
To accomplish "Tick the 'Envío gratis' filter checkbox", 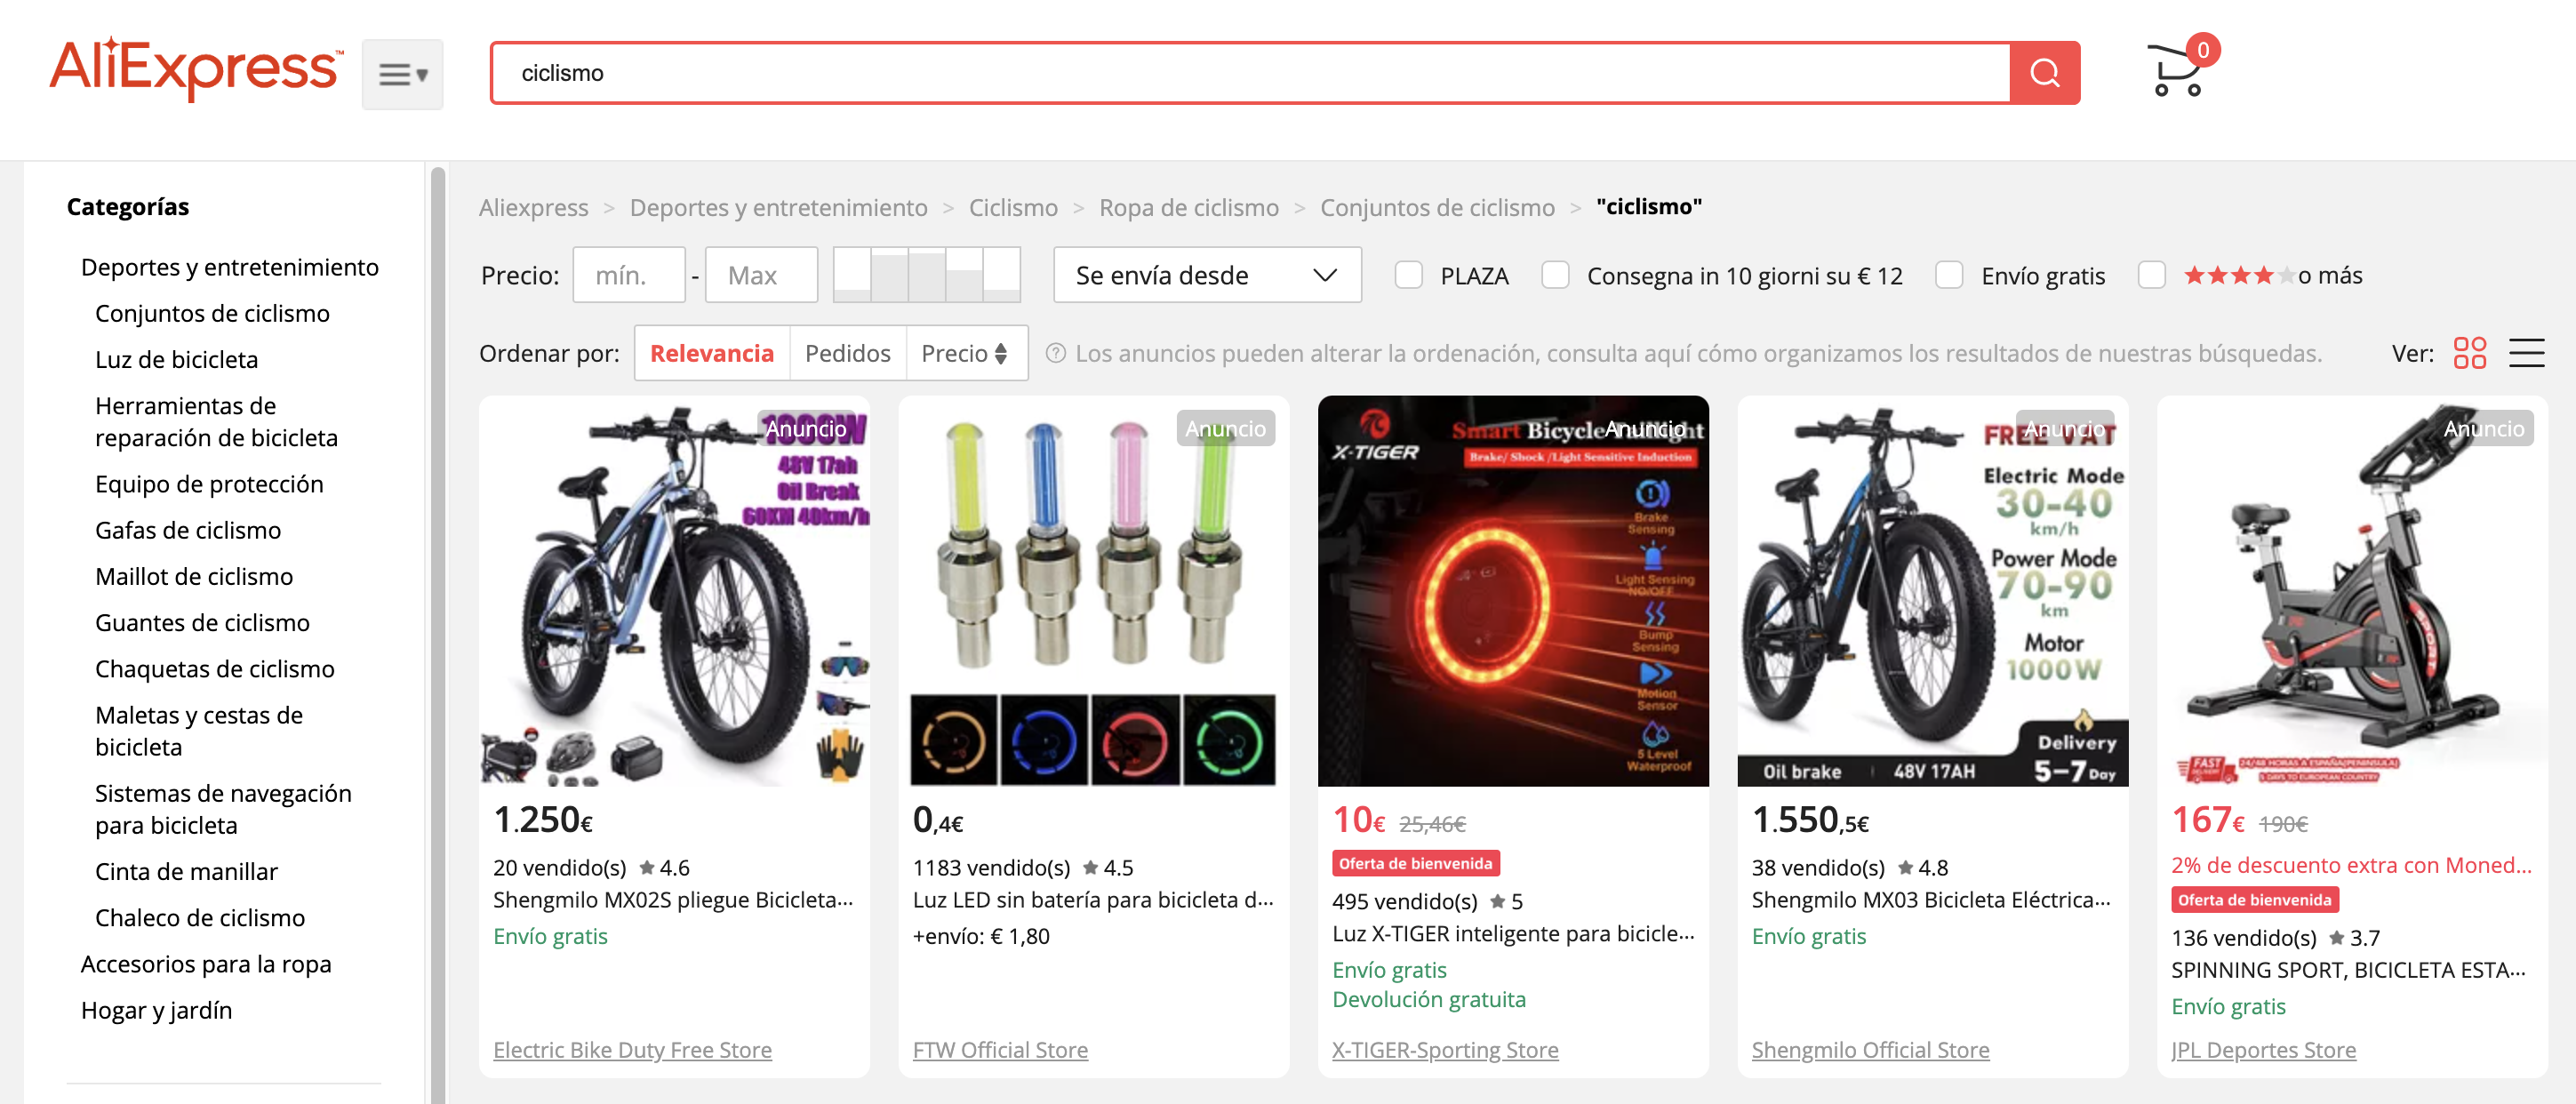I will point(1949,275).
